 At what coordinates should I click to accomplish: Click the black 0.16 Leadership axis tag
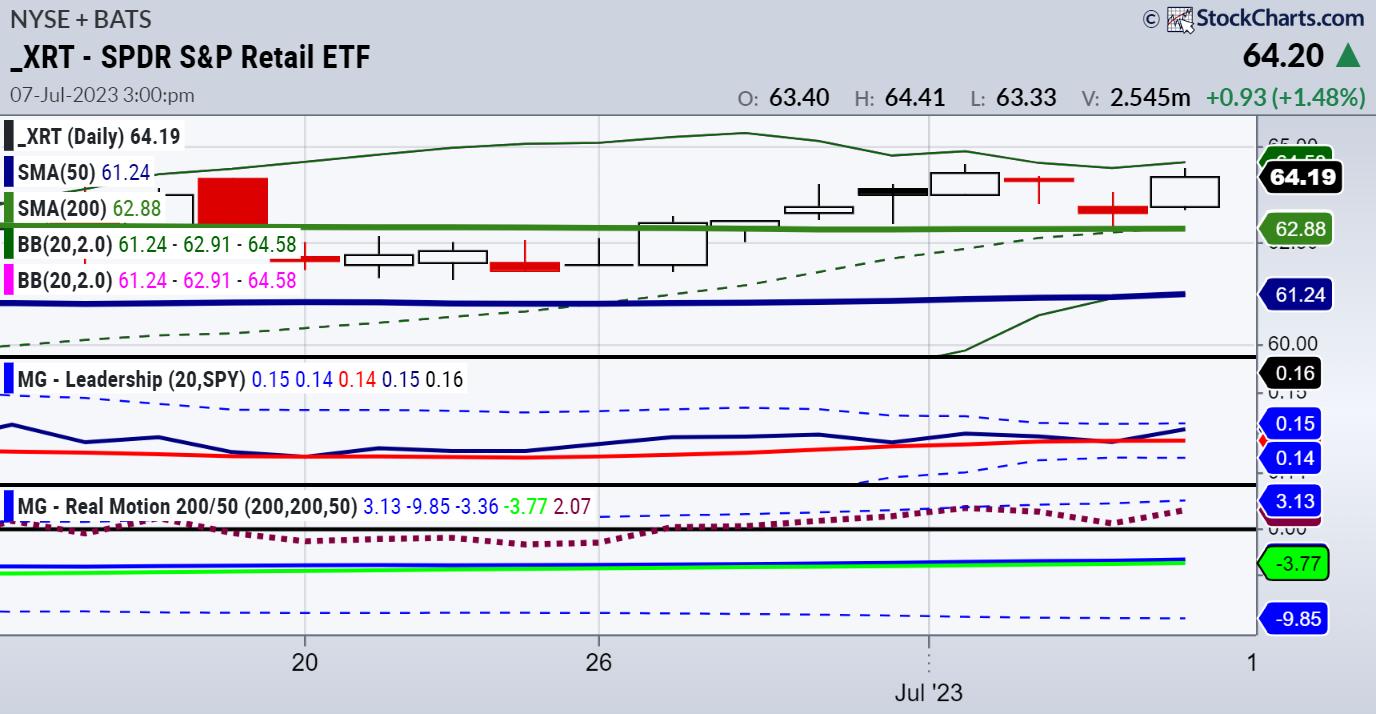[1290, 374]
